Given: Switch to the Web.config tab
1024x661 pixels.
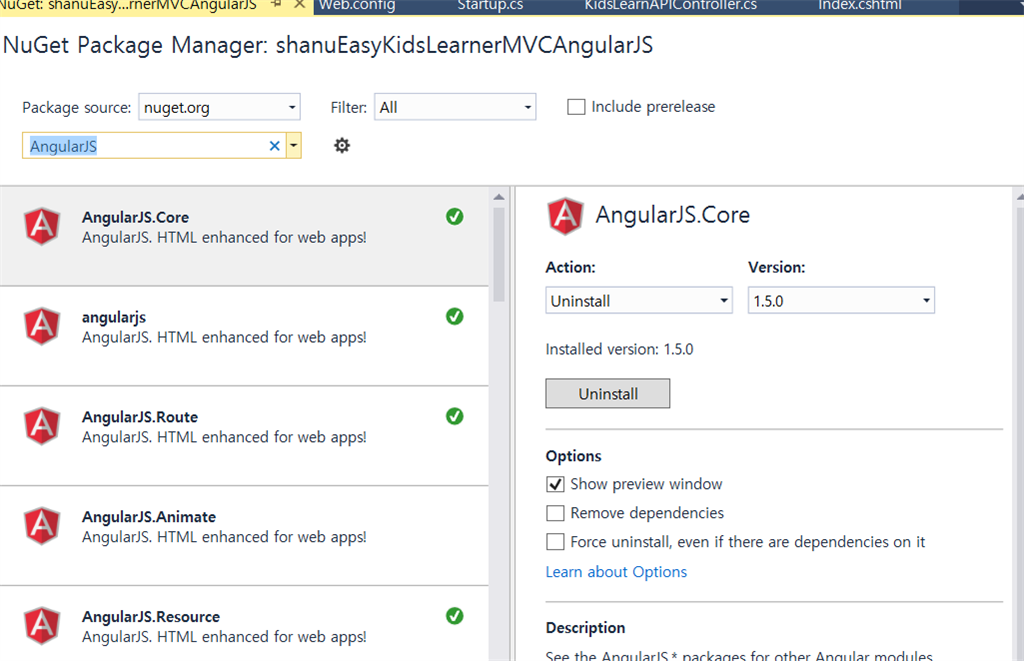Looking at the screenshot, I should (357, 5).
